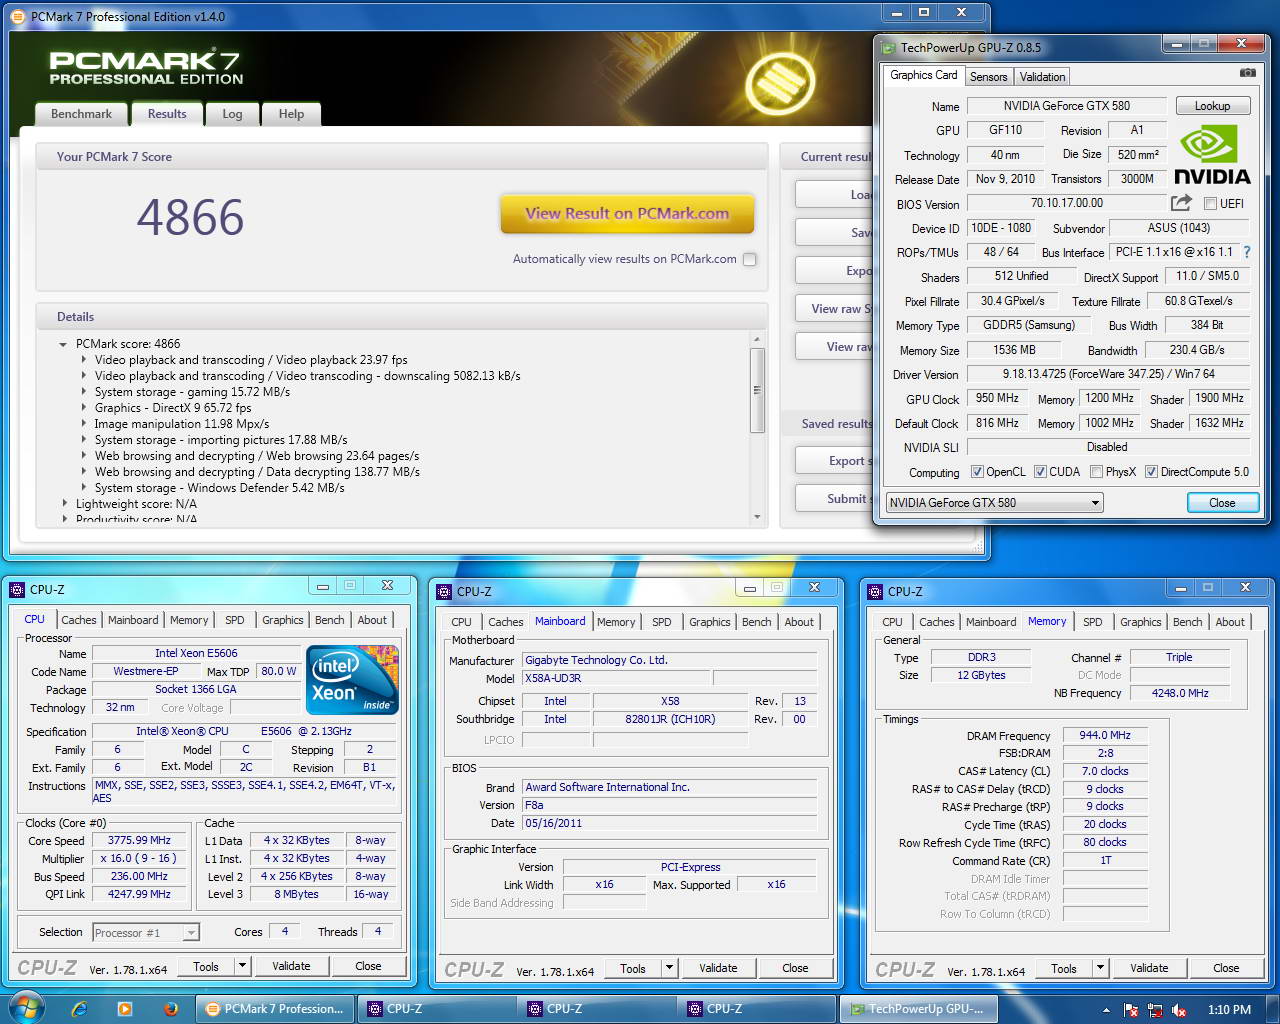The width and height of the screenshot is (1280, 1024).
Task: Switch to TechPowerUp GPU-Z taskbar button
Action: coord(917,1009)
